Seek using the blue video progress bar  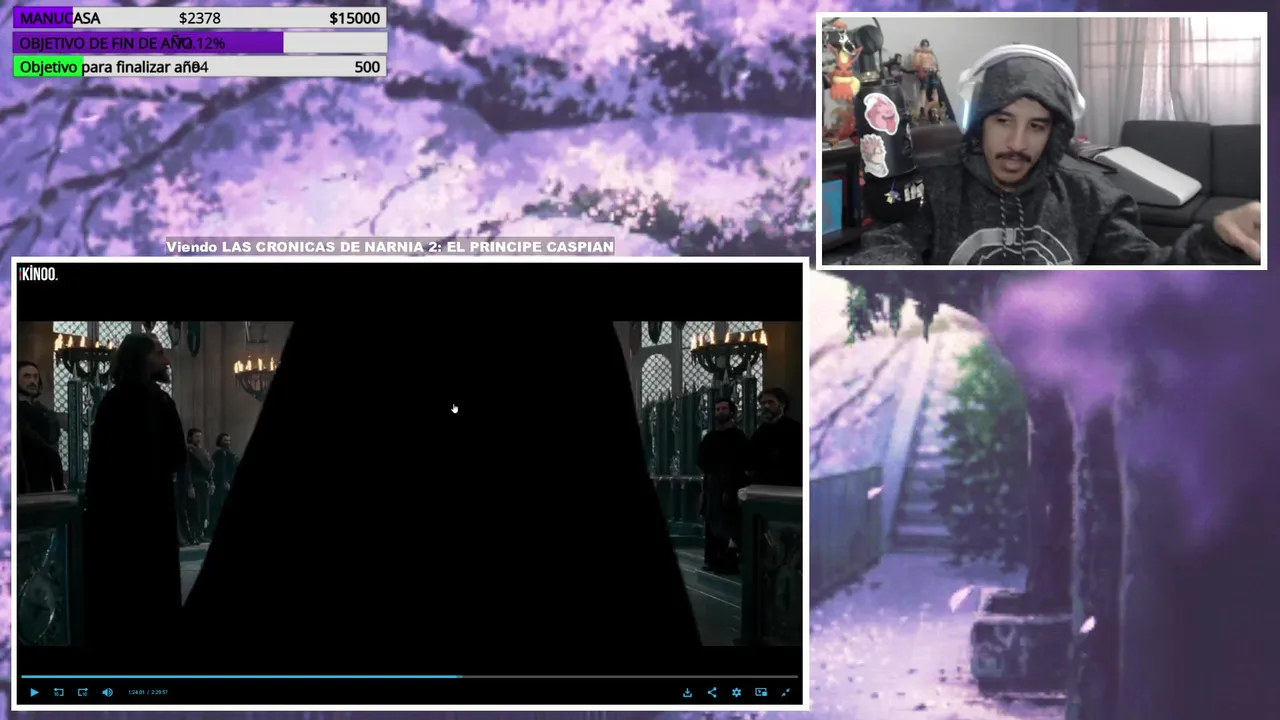tap(410, 677)
